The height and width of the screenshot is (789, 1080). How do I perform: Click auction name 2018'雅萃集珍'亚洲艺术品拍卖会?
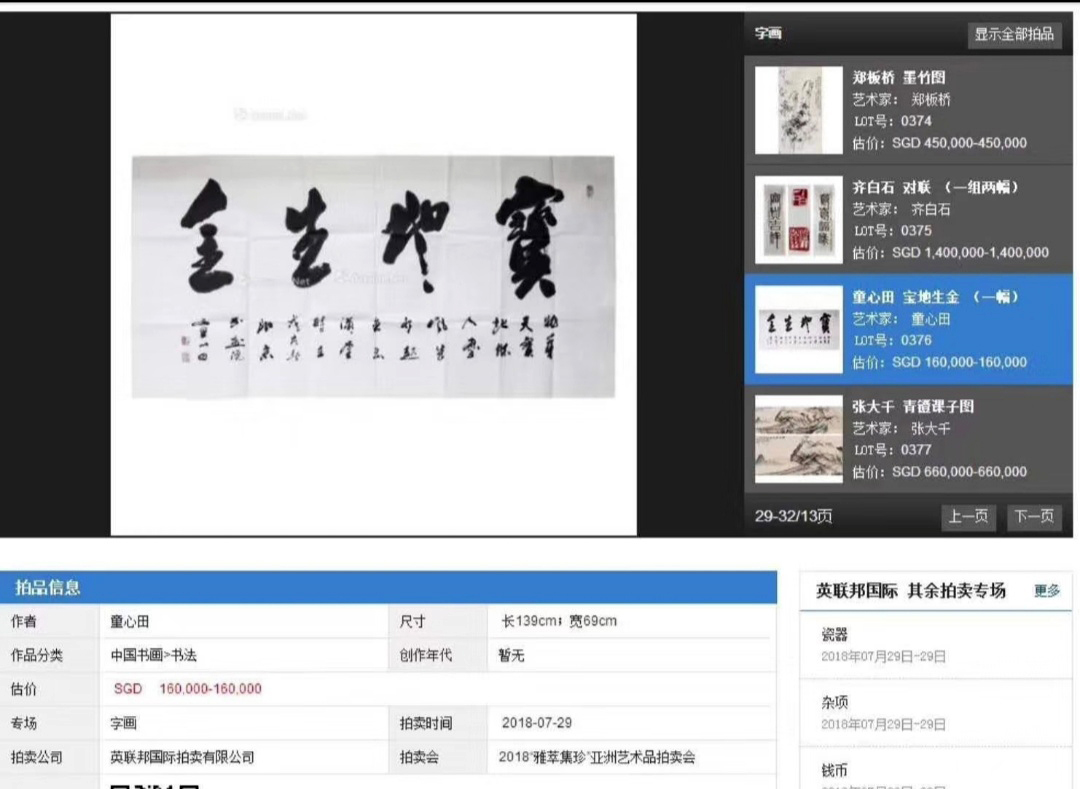click(x=596, y=757)
